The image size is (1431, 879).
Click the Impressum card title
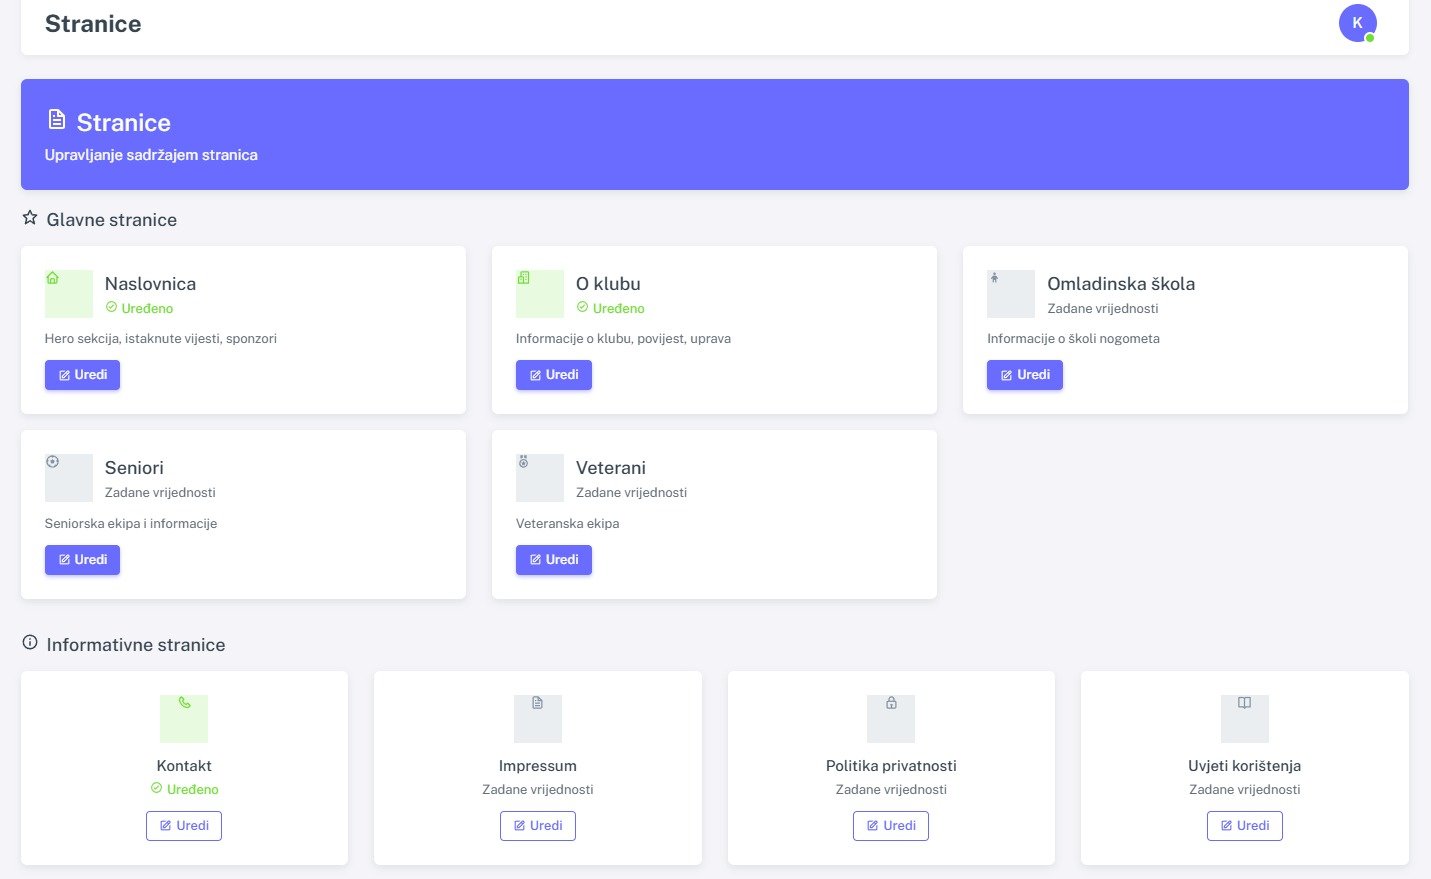[x=538, y=766]
